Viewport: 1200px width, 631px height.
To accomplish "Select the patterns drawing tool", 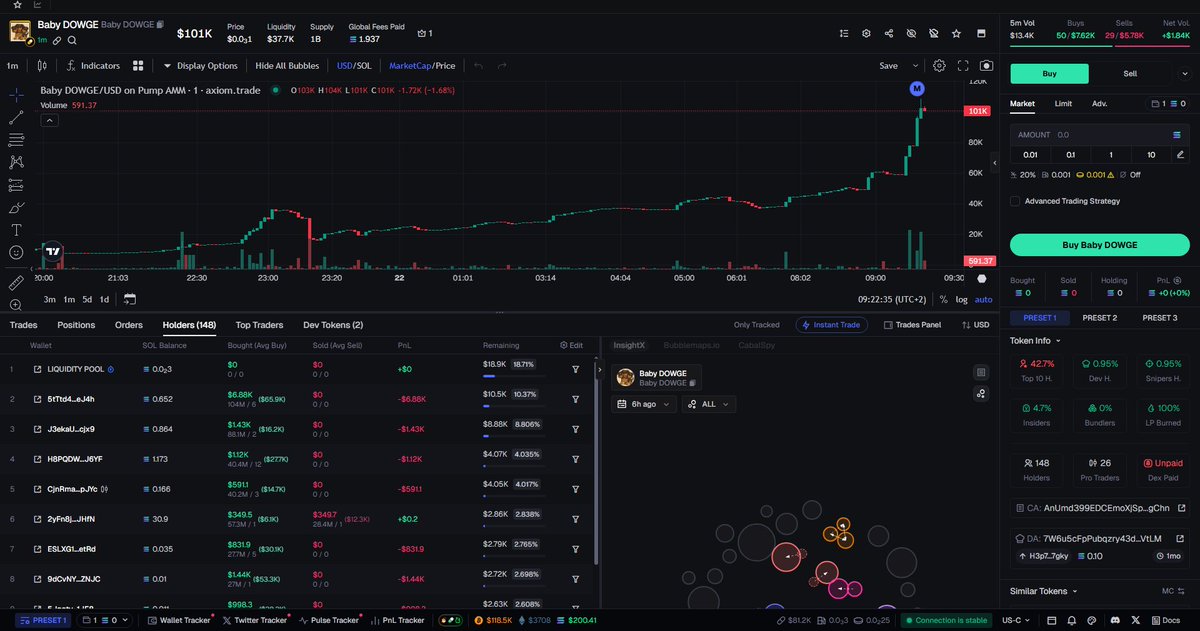I will click(x=16, y=162).
